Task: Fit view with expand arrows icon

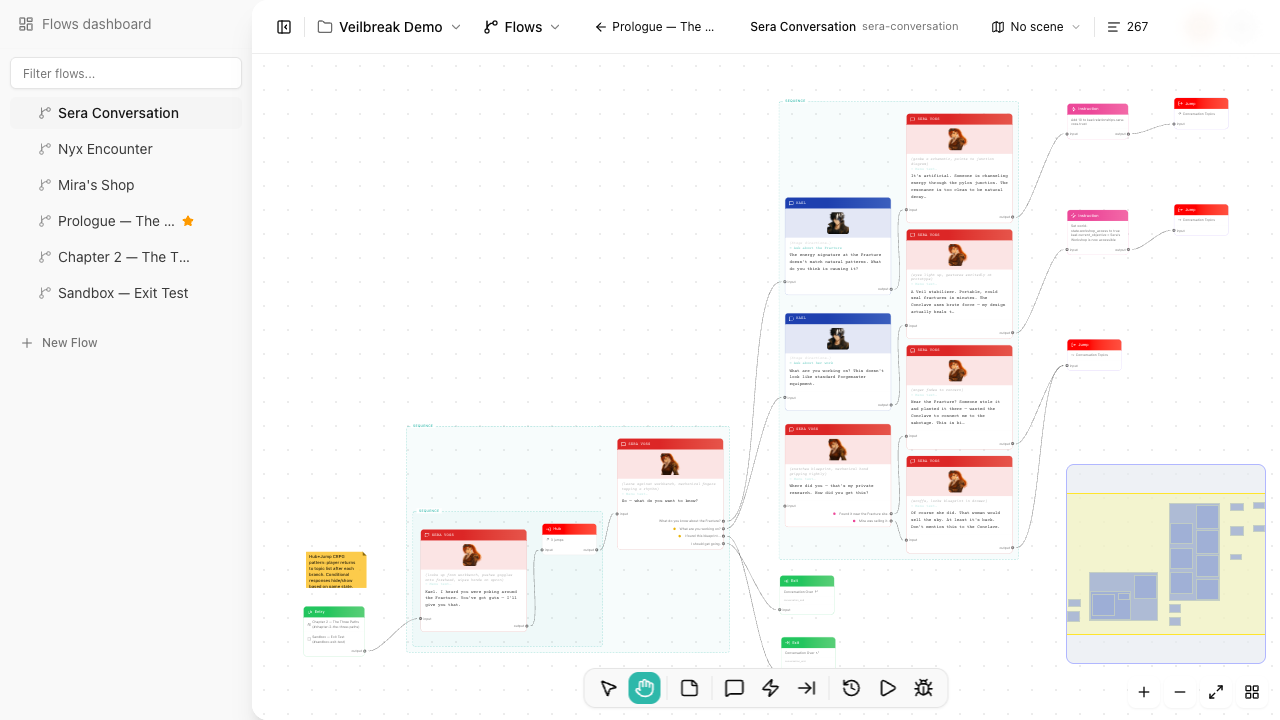Action: tap(1216, 692)
